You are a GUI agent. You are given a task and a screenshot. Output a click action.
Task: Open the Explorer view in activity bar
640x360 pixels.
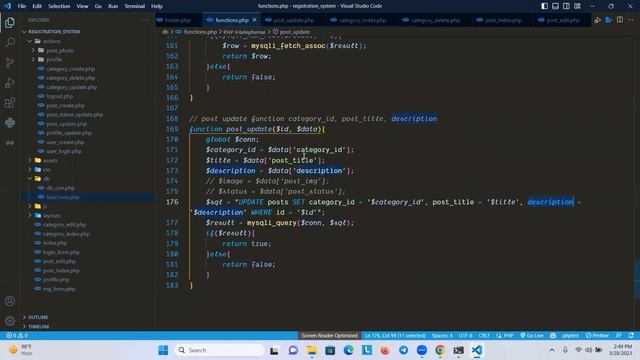click(10, 22)
